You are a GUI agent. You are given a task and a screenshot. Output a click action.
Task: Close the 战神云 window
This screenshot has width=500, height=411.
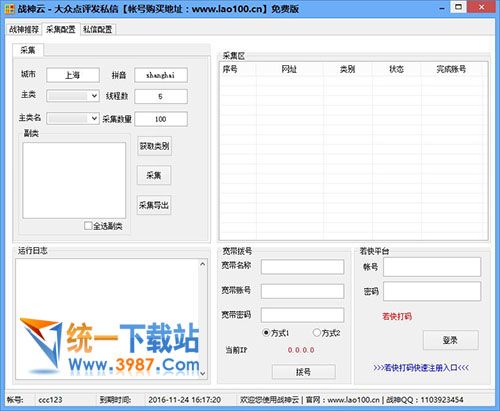[x=481, y=7]
